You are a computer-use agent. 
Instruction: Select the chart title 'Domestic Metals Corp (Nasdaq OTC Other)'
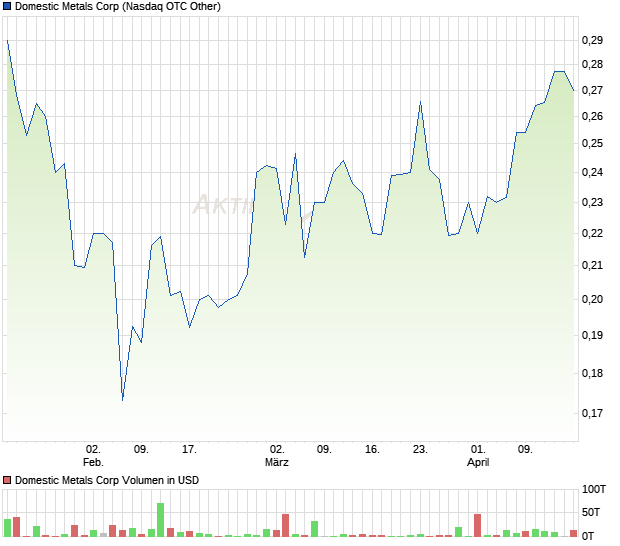(x=118, y=6)
